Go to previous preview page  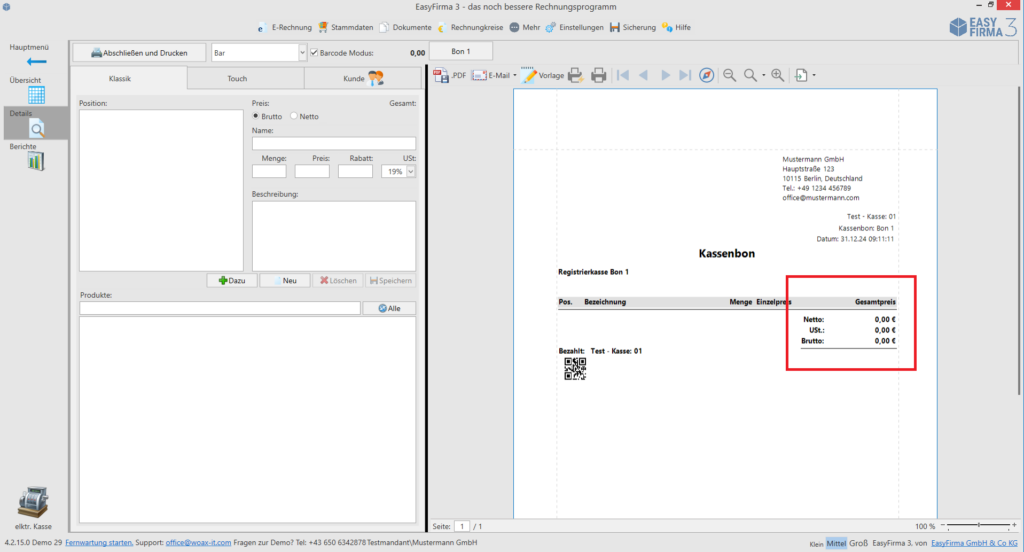643,76
